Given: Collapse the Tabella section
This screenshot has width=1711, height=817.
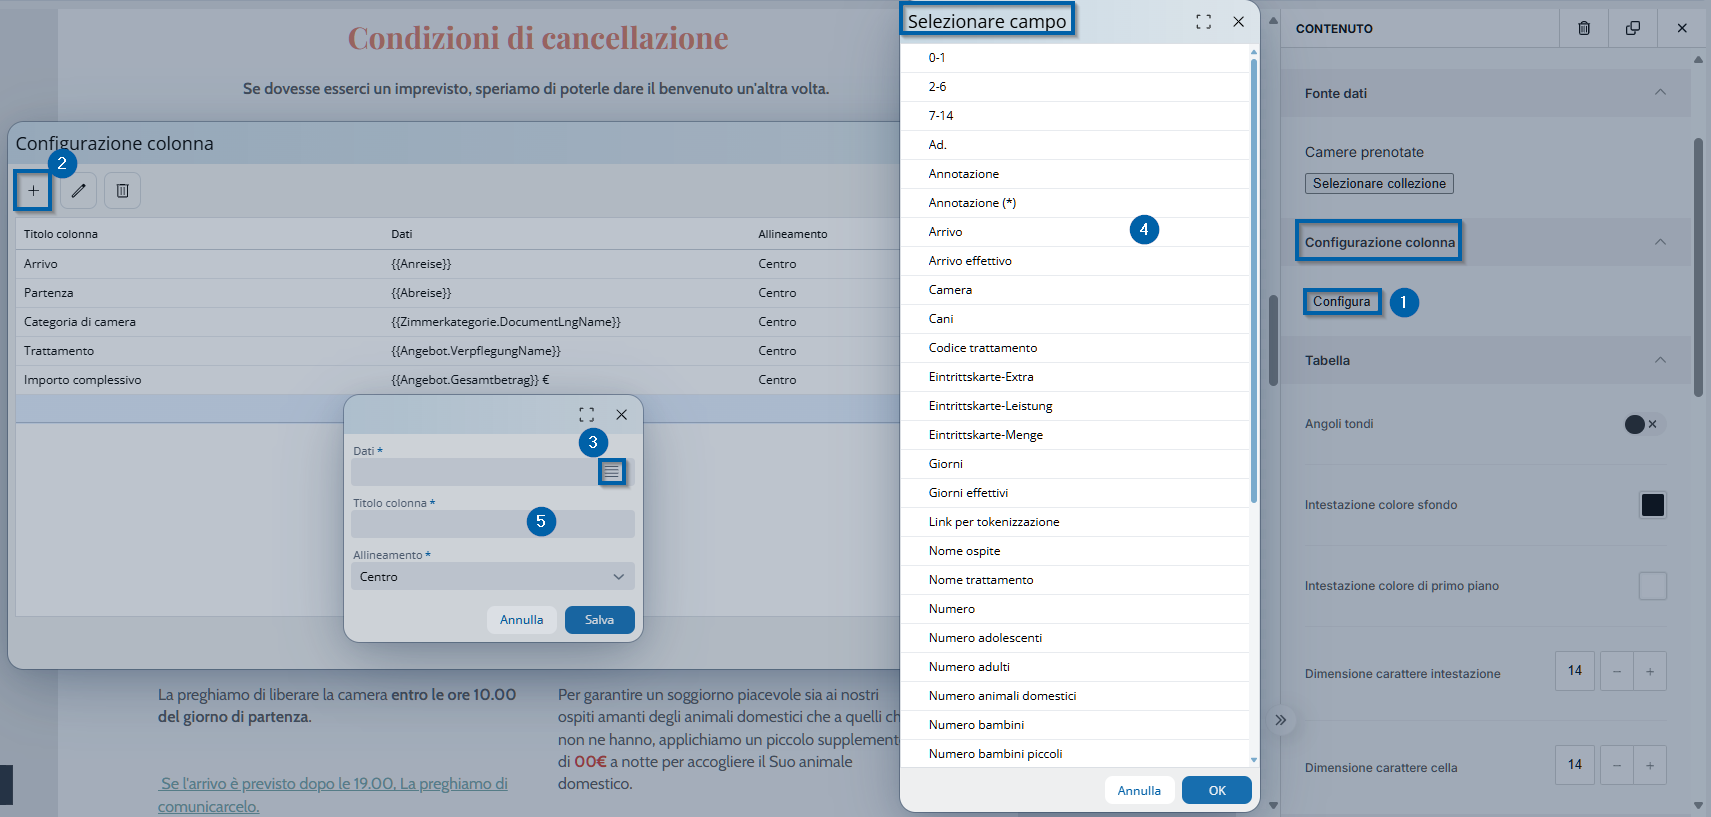Looking at the screenshot, I should pyautogui.click(x=1660, y=360).
